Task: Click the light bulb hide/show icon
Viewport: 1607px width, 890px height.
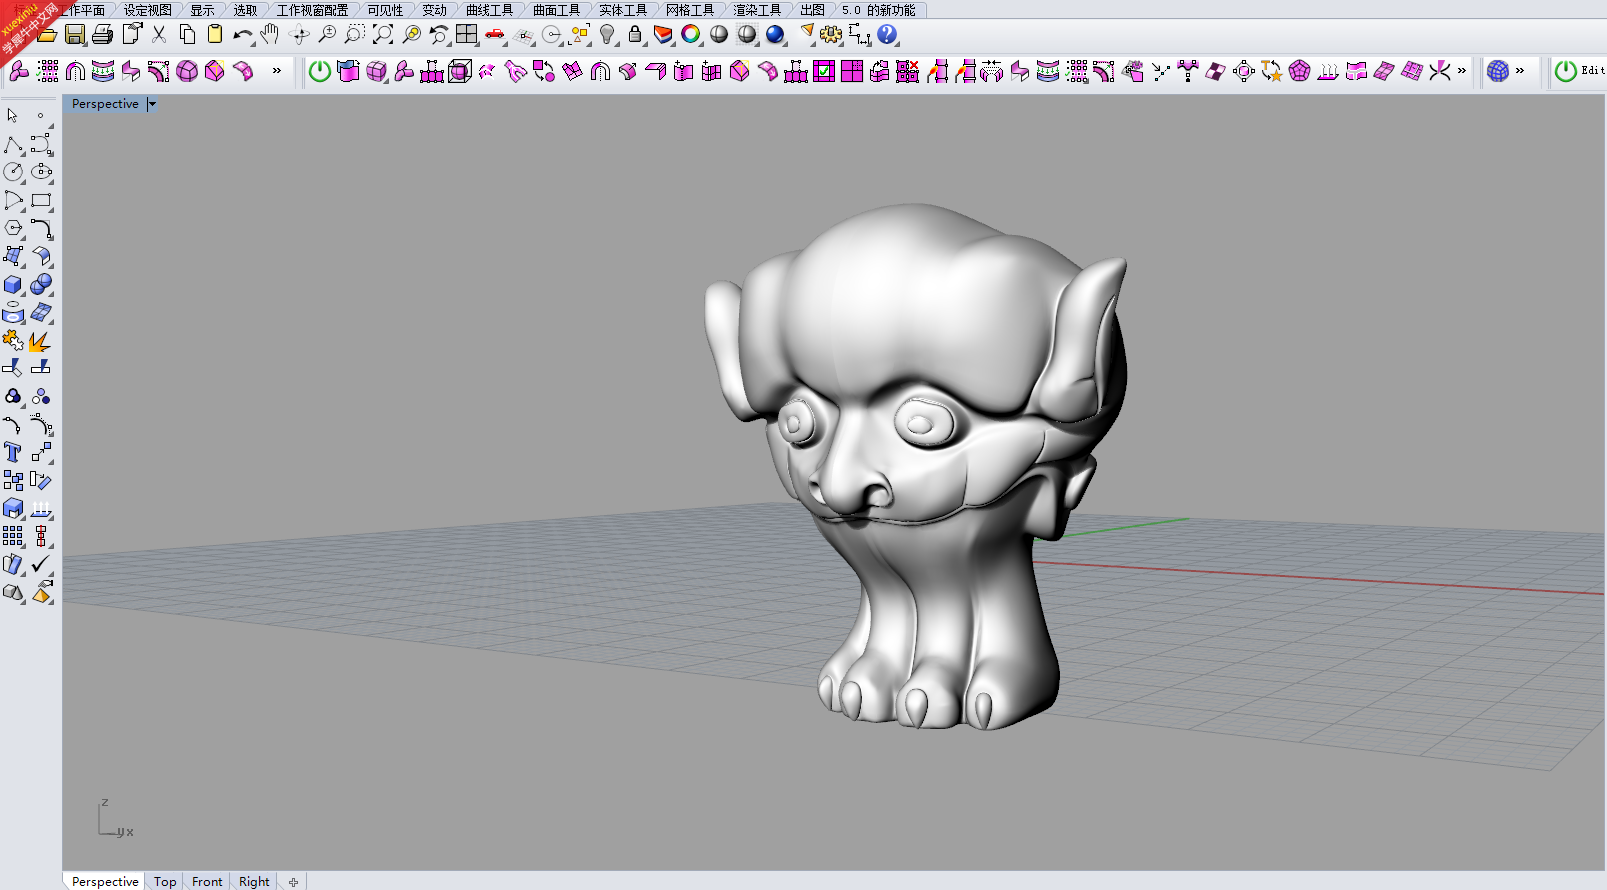Action: 607,35
